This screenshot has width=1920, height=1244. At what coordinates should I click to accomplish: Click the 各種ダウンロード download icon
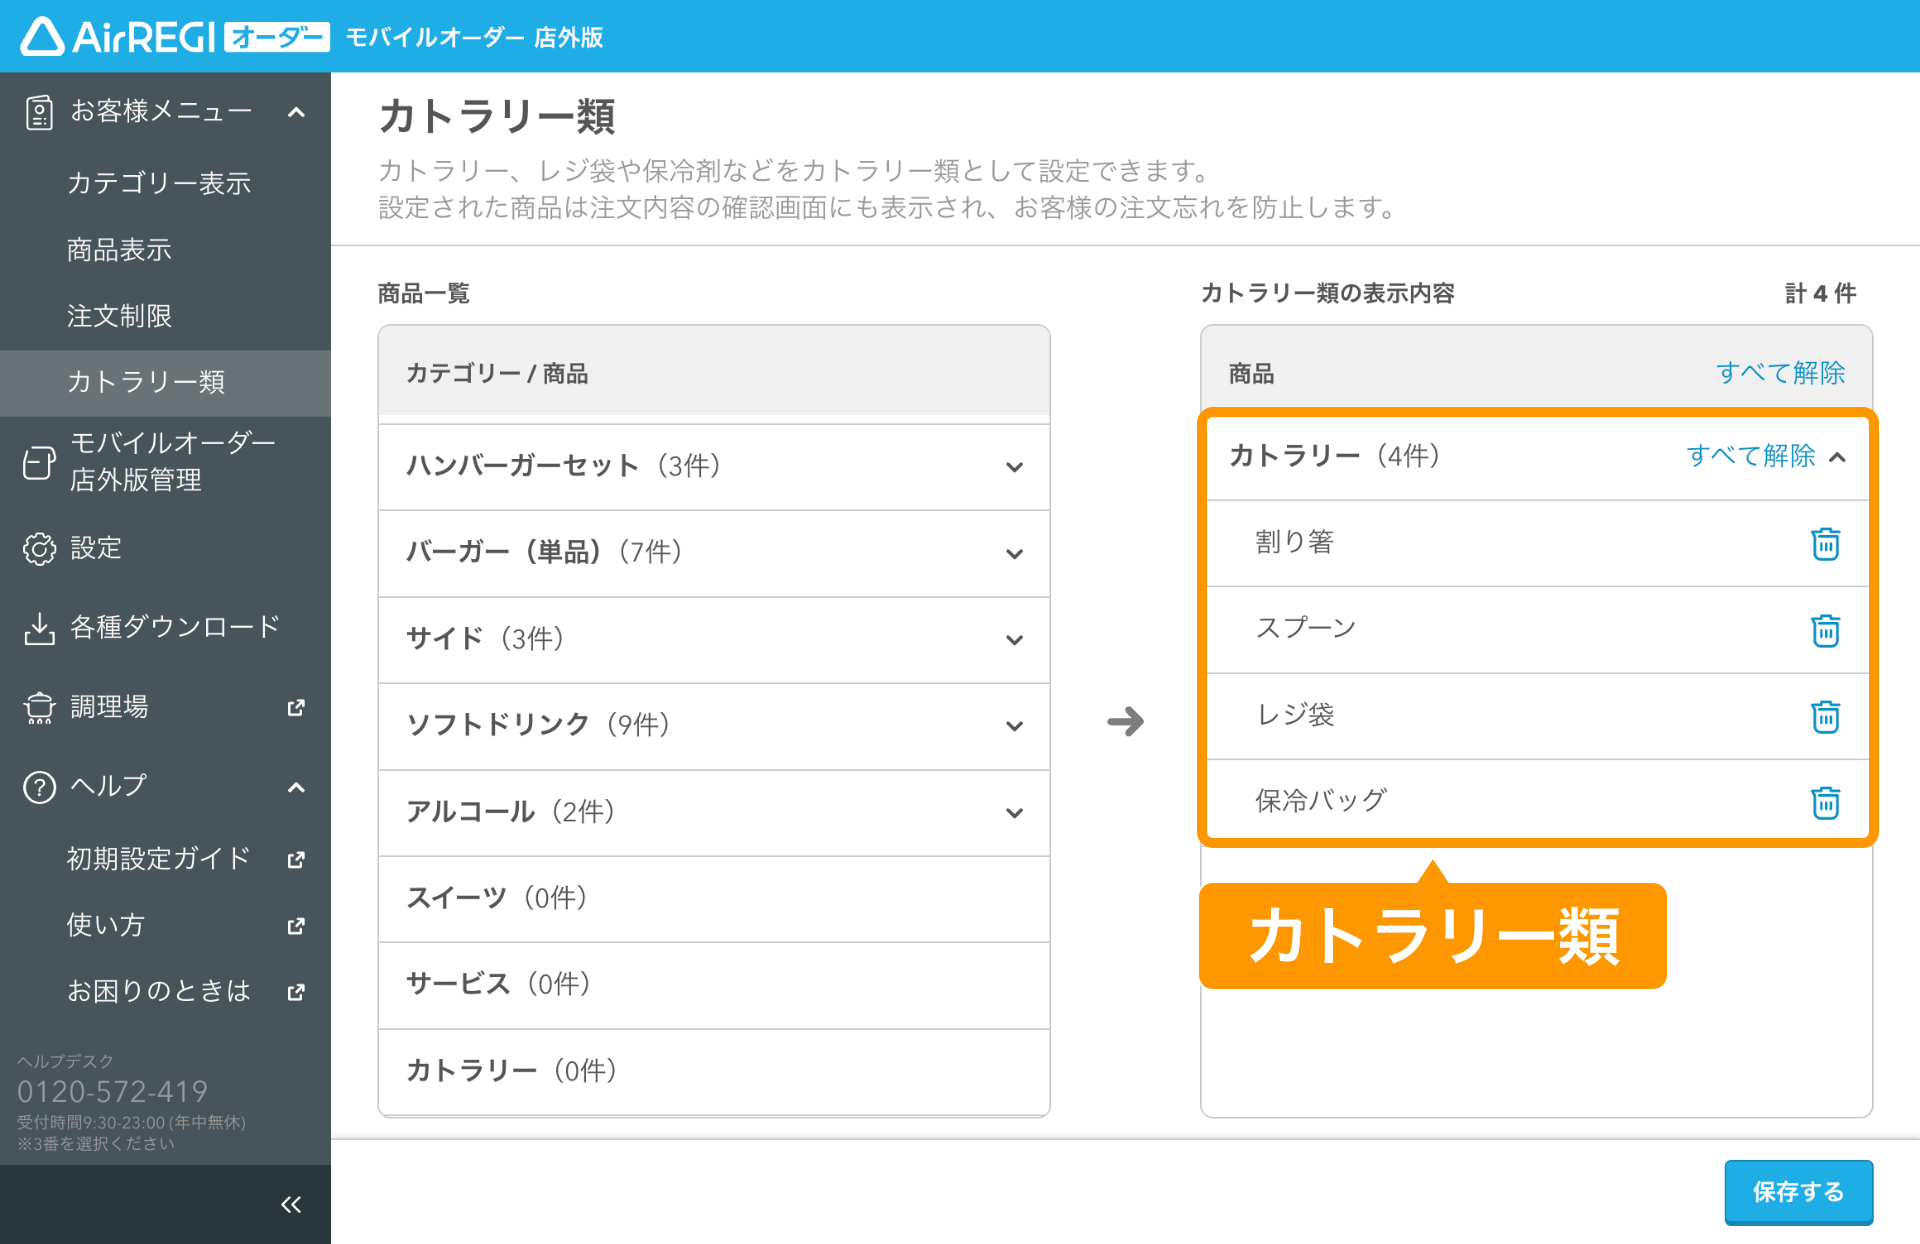(x=39, y=628)
